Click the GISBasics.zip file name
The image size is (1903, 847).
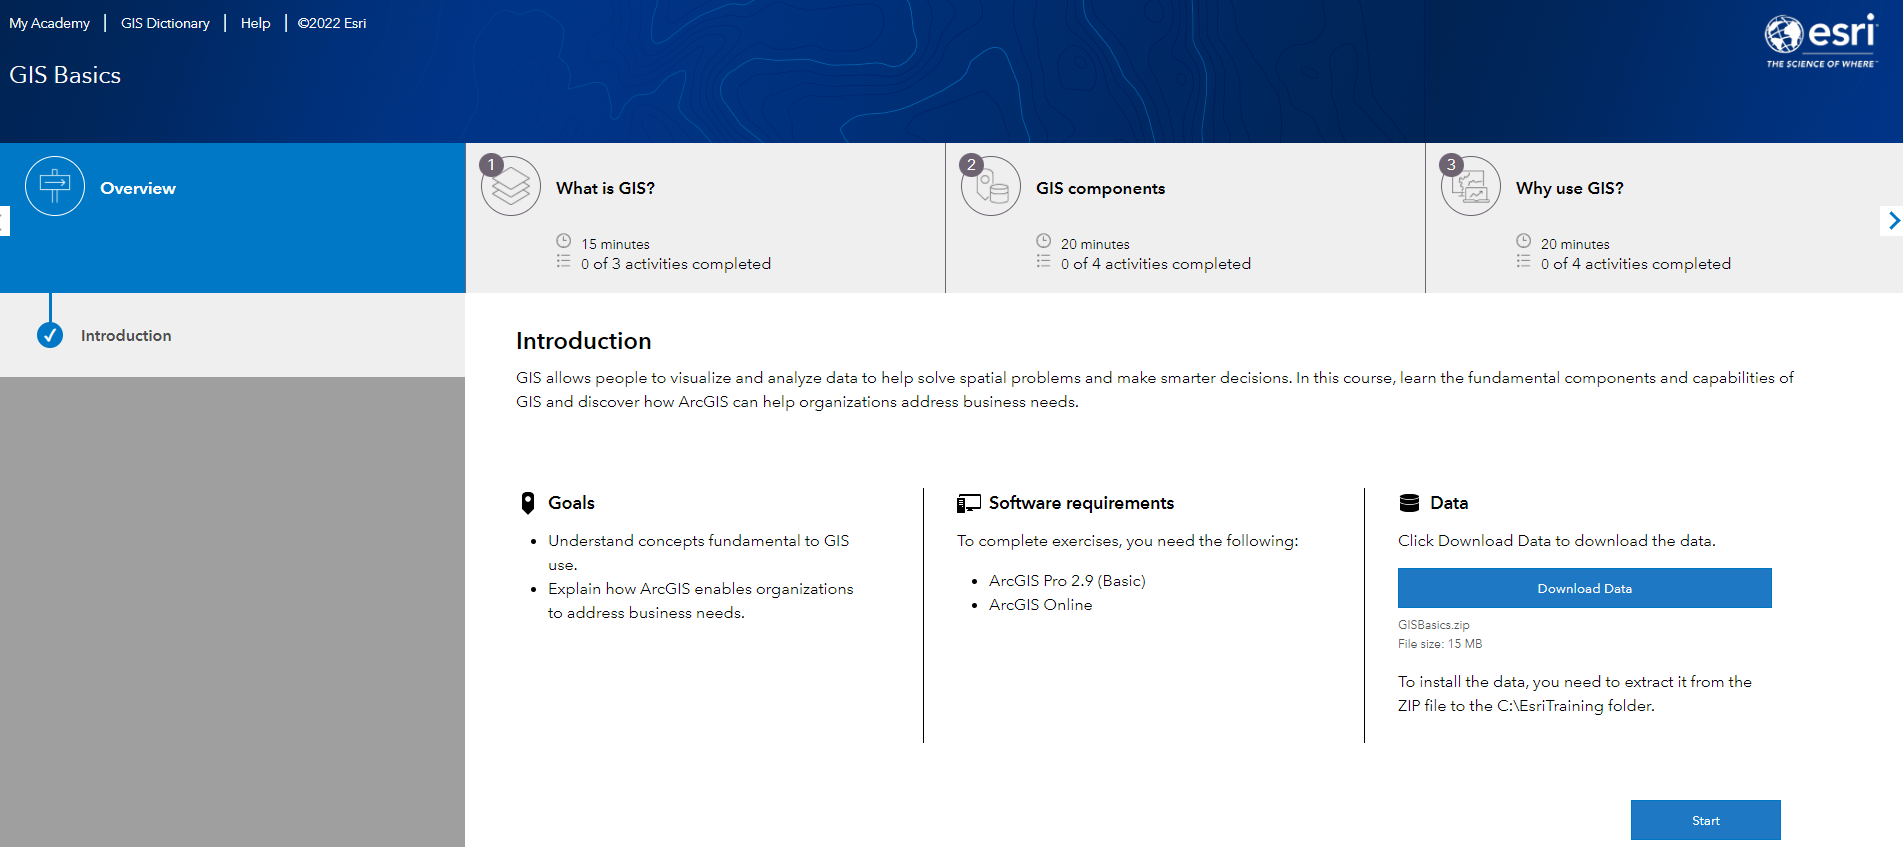[1433, 625]
